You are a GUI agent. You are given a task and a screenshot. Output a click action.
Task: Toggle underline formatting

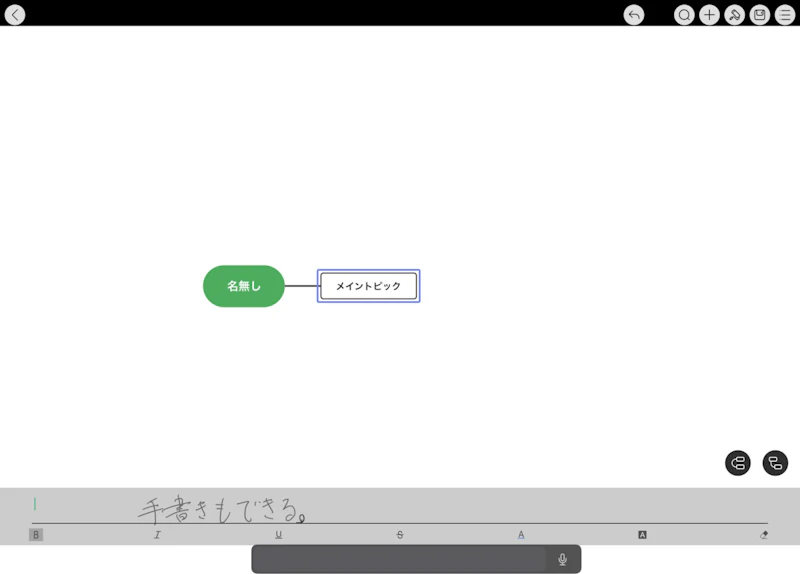click(x=279, y=535)
